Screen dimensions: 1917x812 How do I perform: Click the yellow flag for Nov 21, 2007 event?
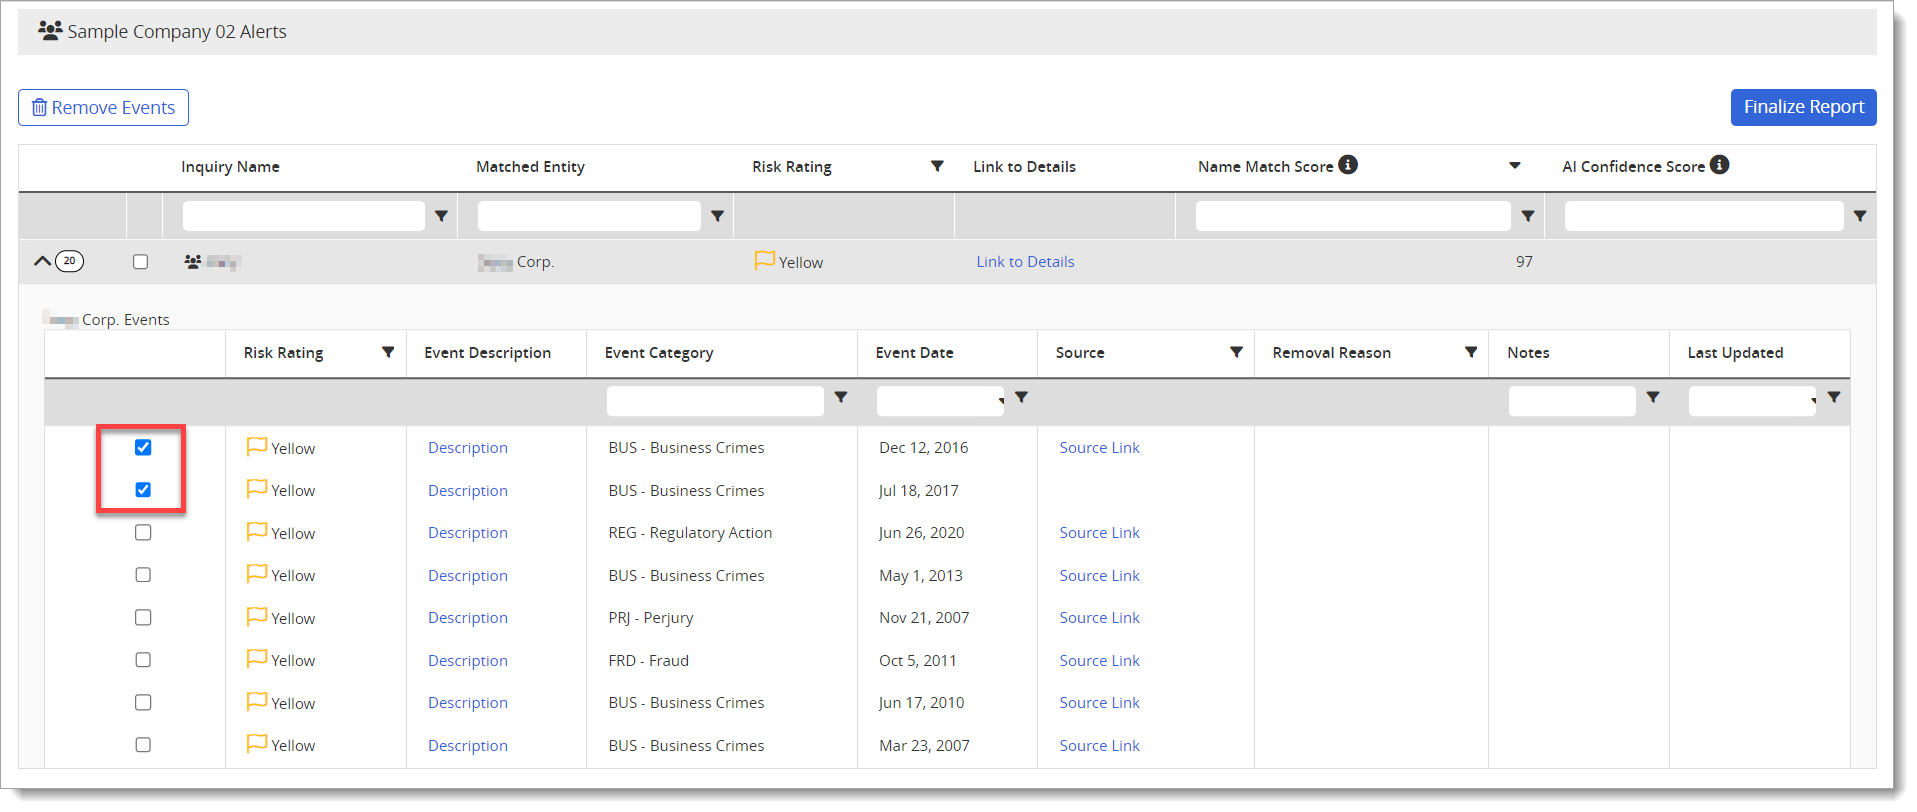(x=257, y=616)
